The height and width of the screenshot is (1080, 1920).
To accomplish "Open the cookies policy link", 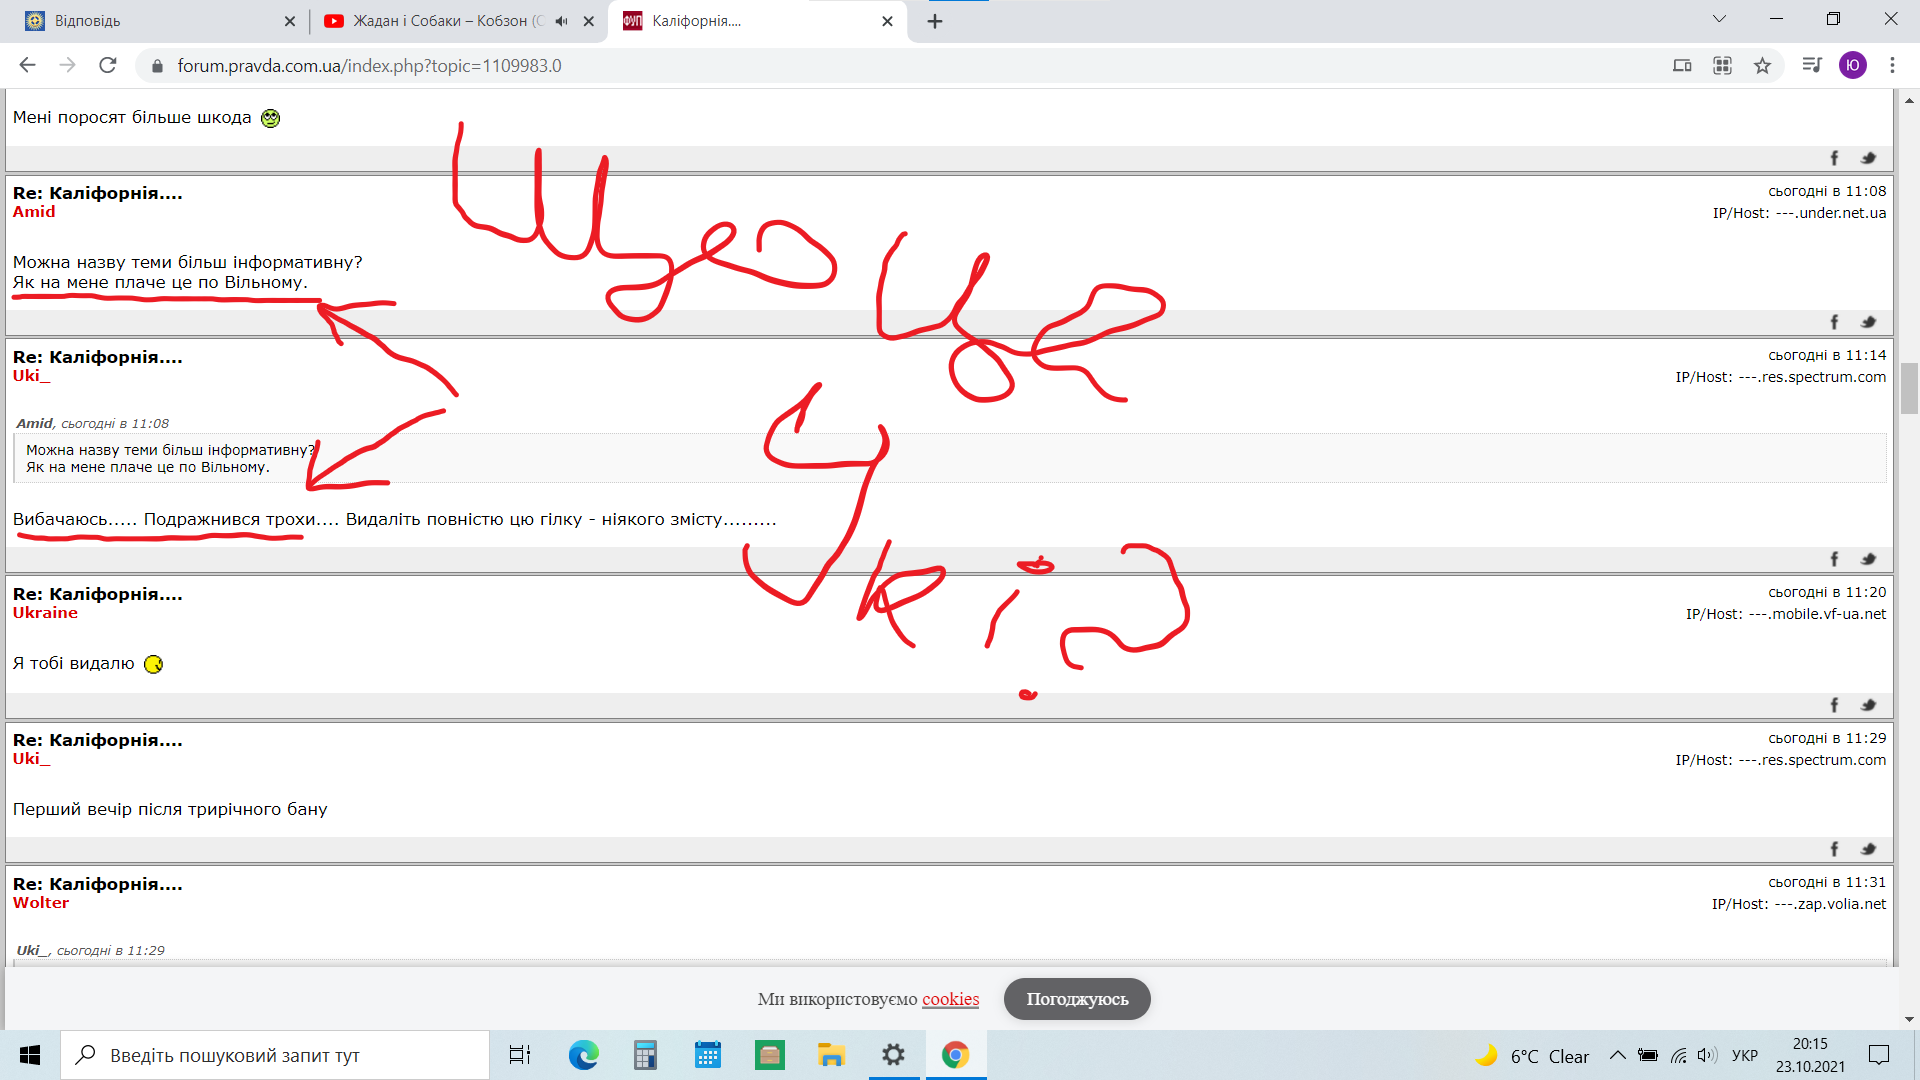I will coord(950,999).
